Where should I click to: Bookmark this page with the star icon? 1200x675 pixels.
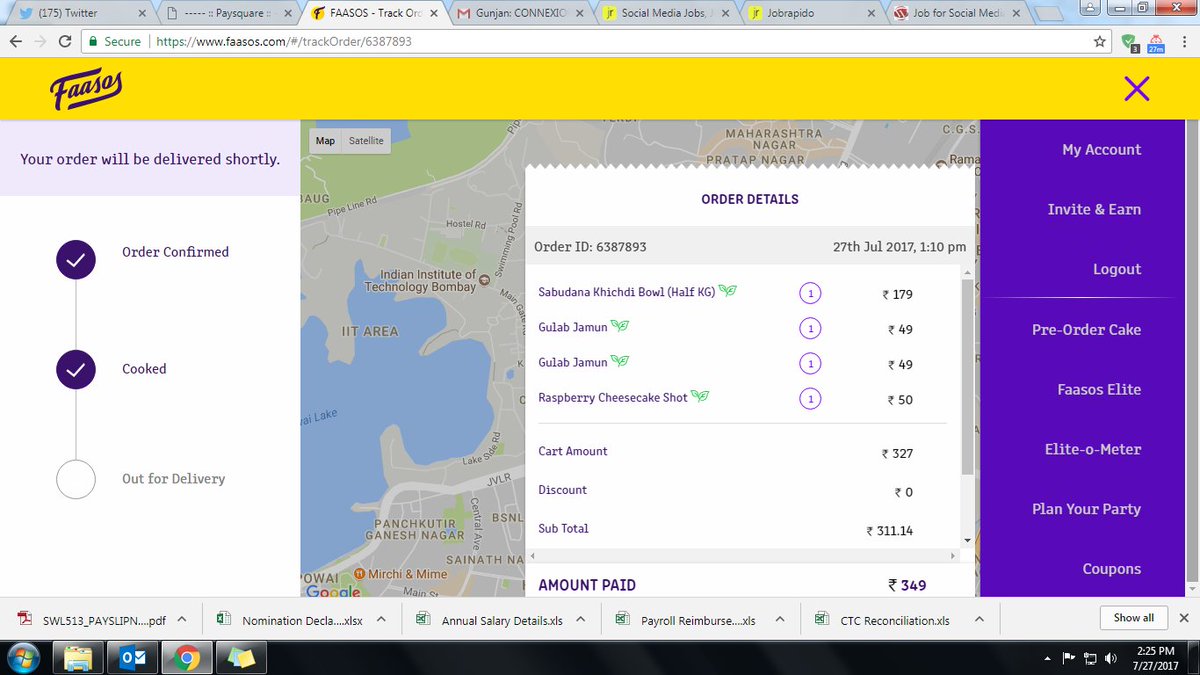[x=1100, y=42]
